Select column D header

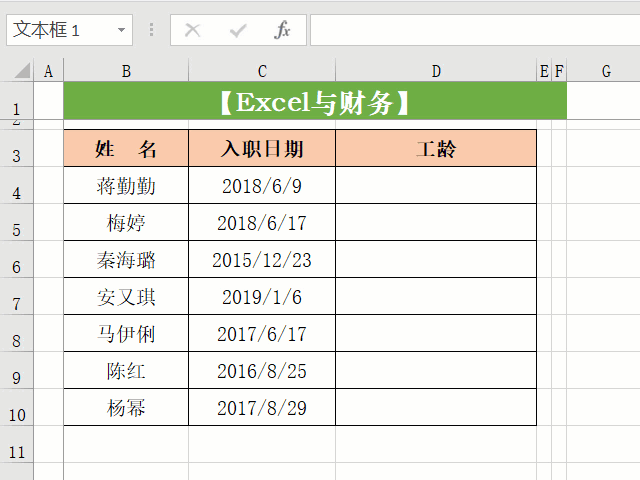point(436,71)
